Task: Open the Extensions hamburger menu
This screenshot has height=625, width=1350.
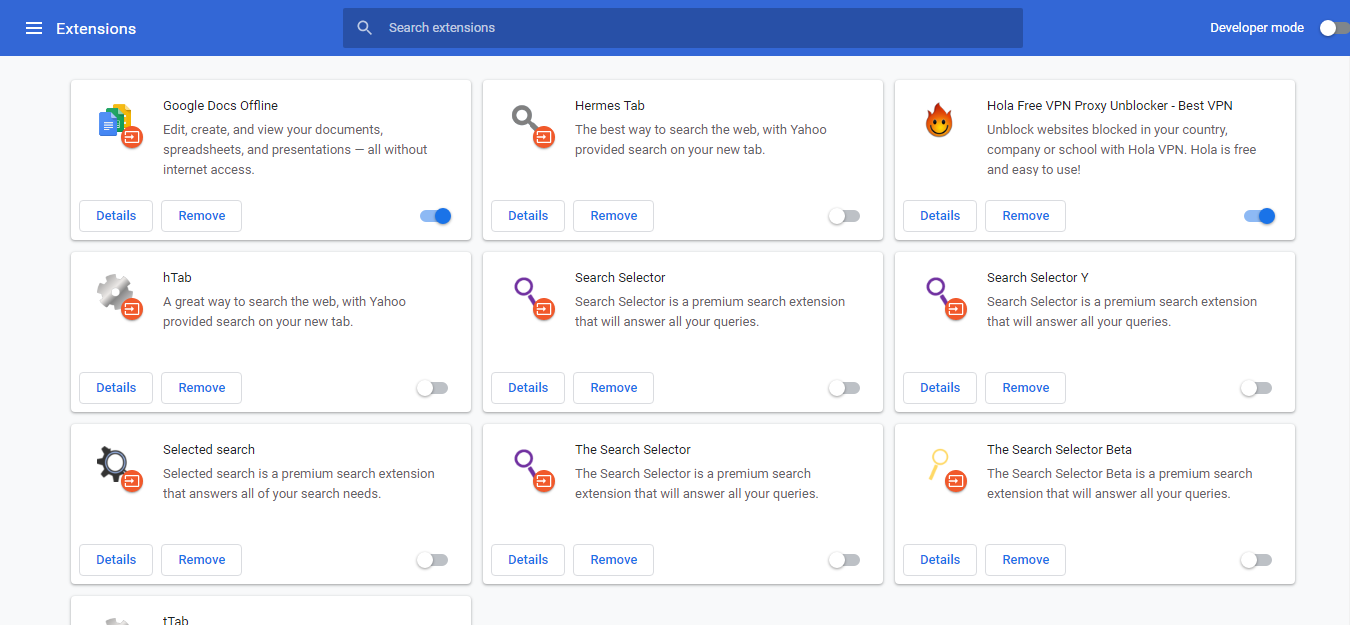Action: [33, 27]
